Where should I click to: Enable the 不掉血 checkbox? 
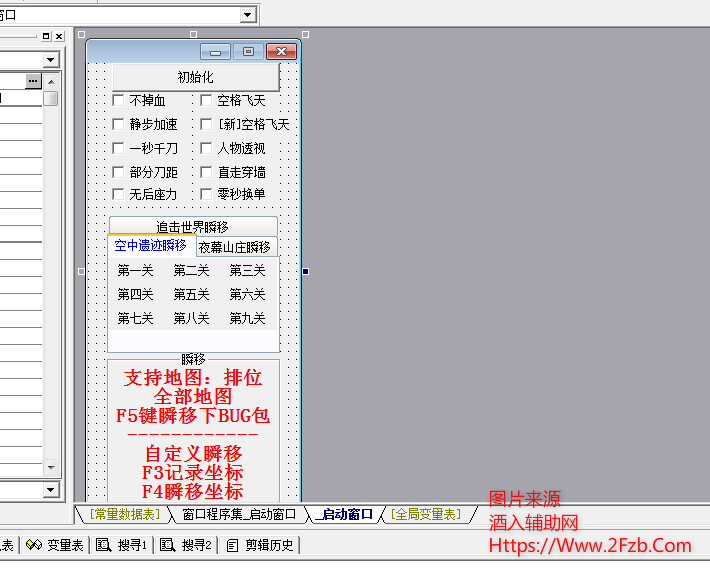[x=119, y=100]
